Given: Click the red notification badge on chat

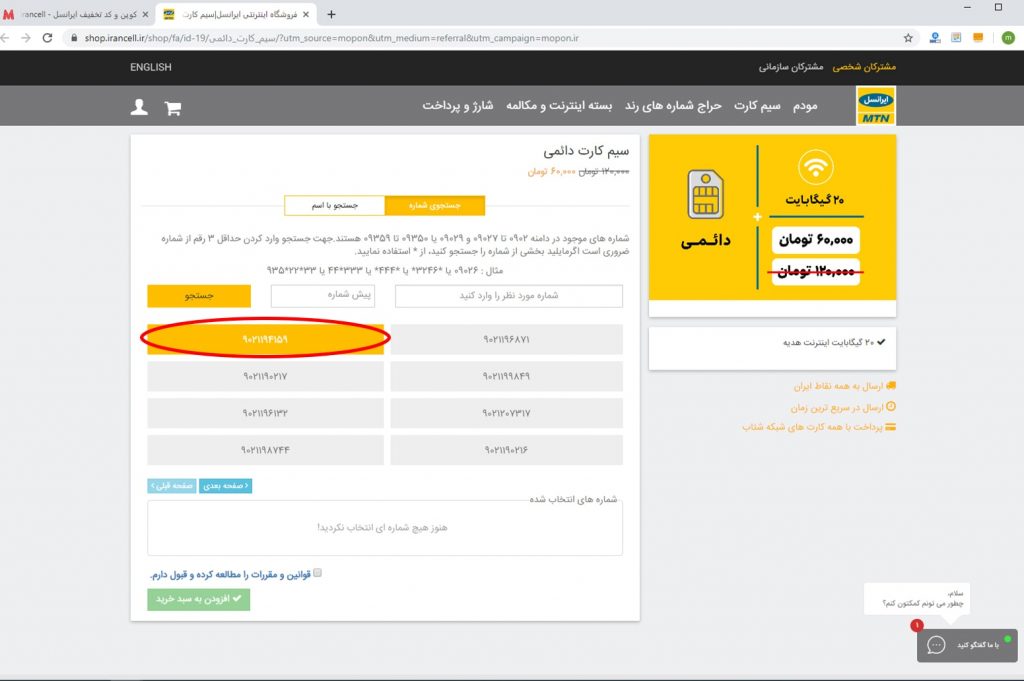Looking at the screenshot, I should click(x=917, y=626).
